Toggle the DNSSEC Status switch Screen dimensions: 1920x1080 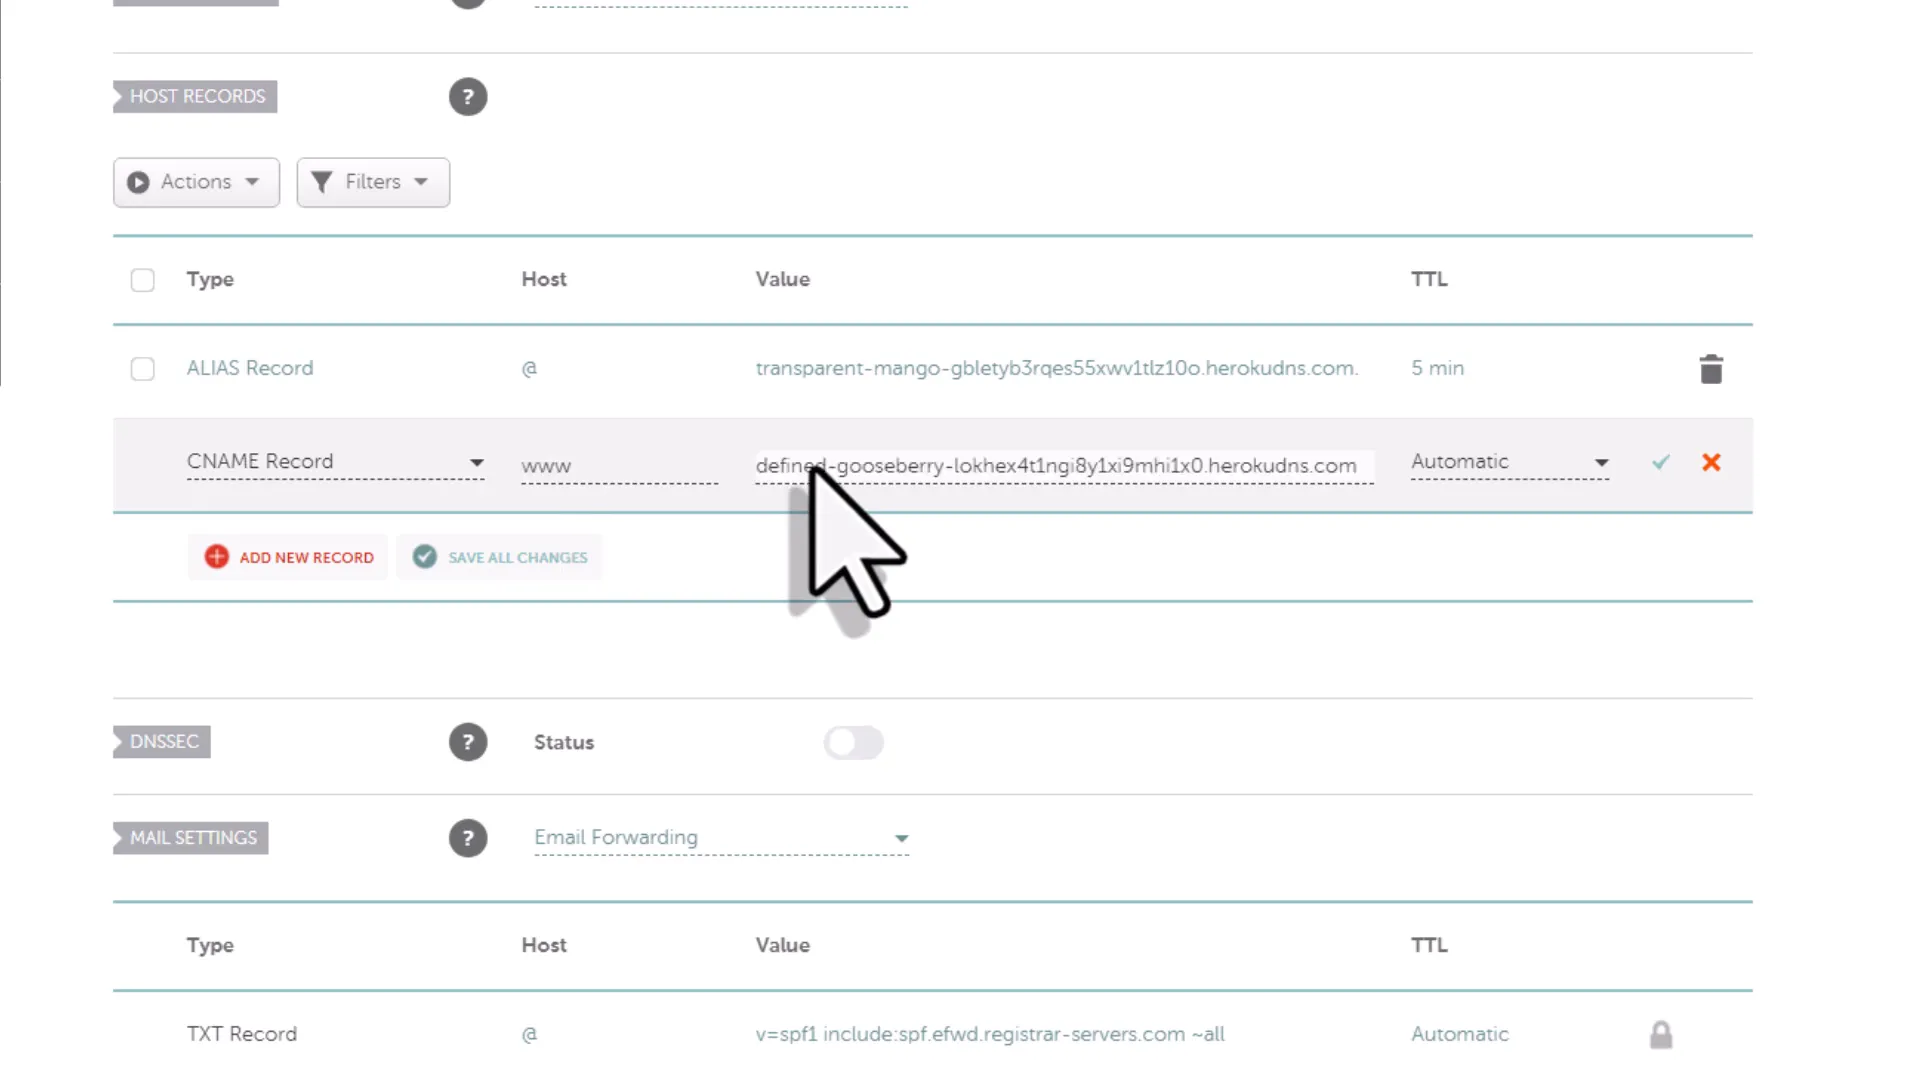pos(854,743)
